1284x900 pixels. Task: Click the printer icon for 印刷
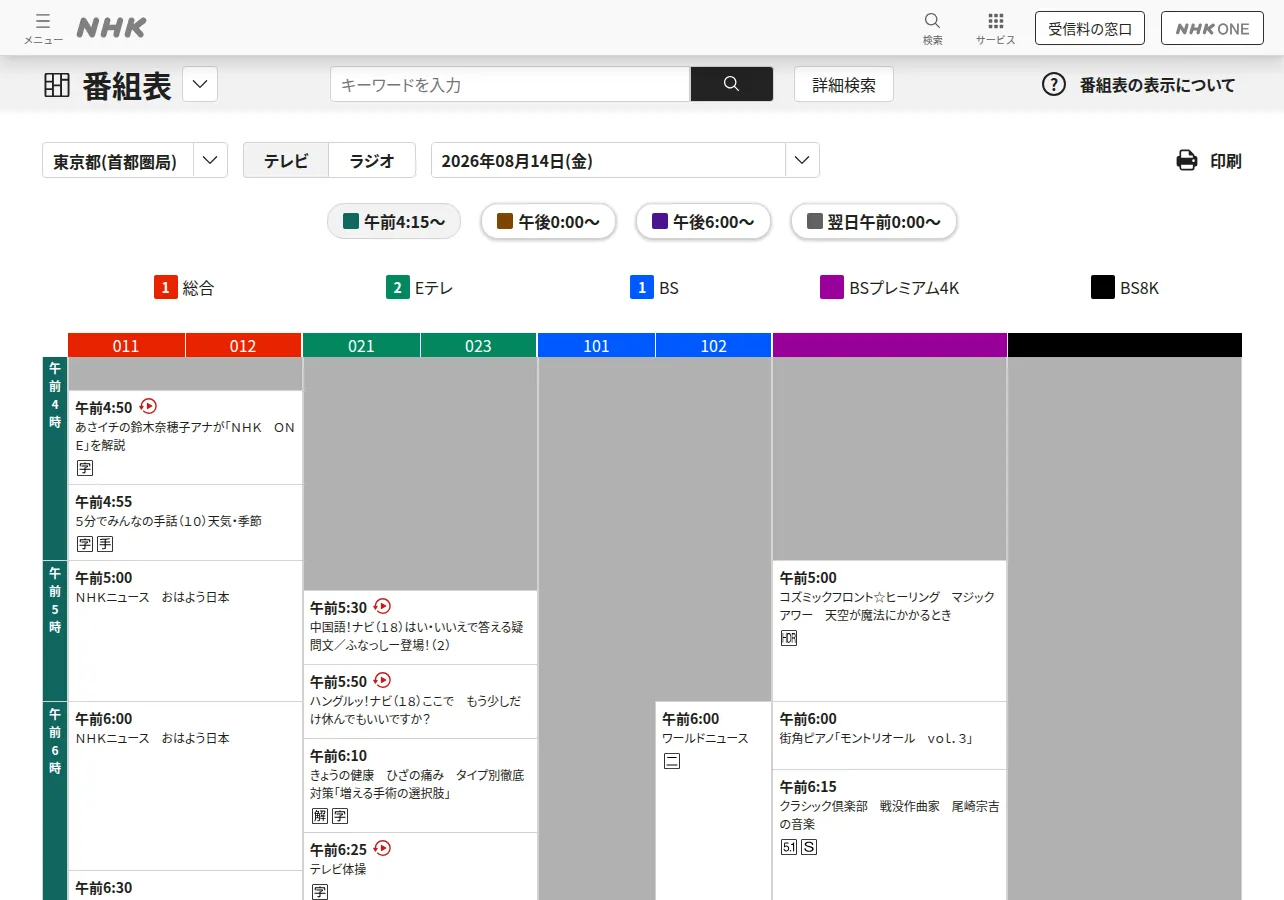(1187, 160)
